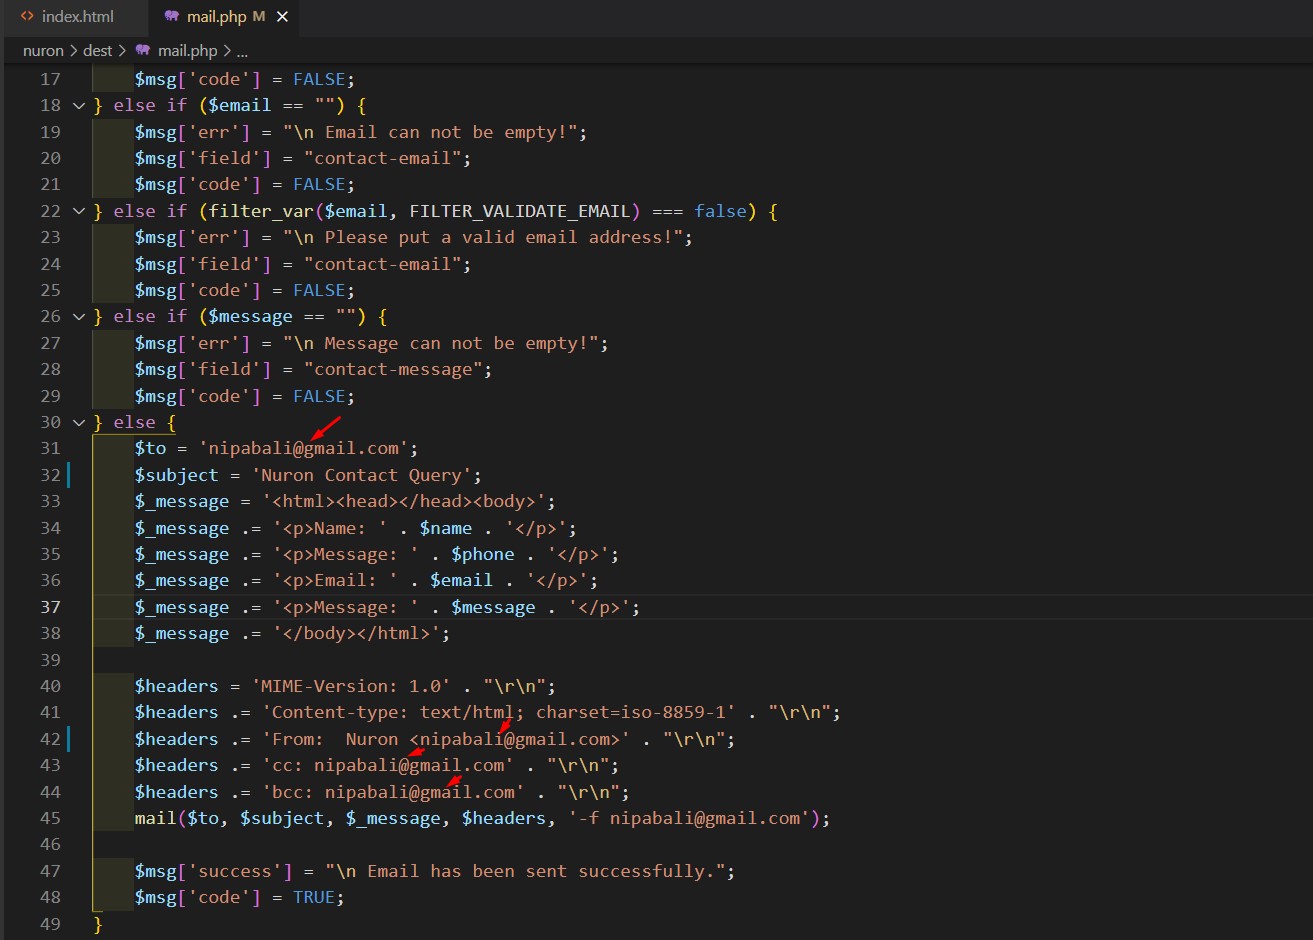Click the 'nipabali@gmail.com' string on line 31
Screen dimensions: 1313x940
coord(303,448)
